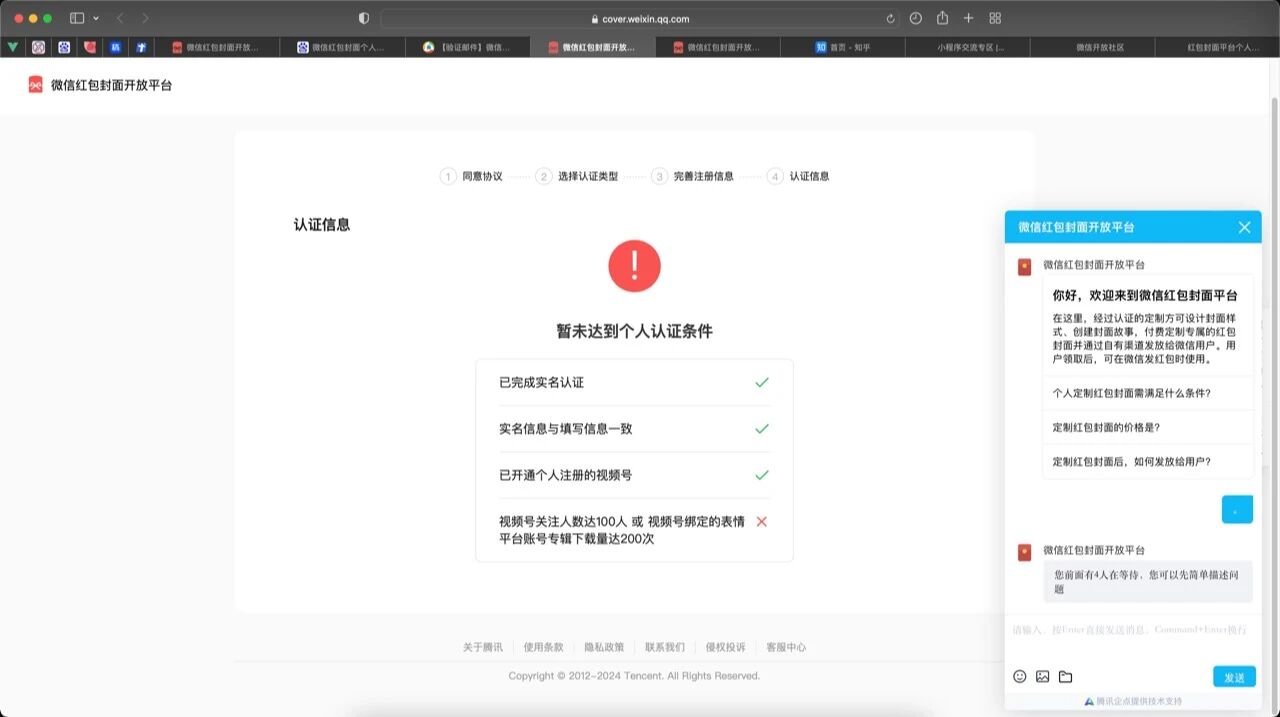Open the 使用条款 footer link
The height and width of the screenshot is (717, 1280).
[543, 647]
